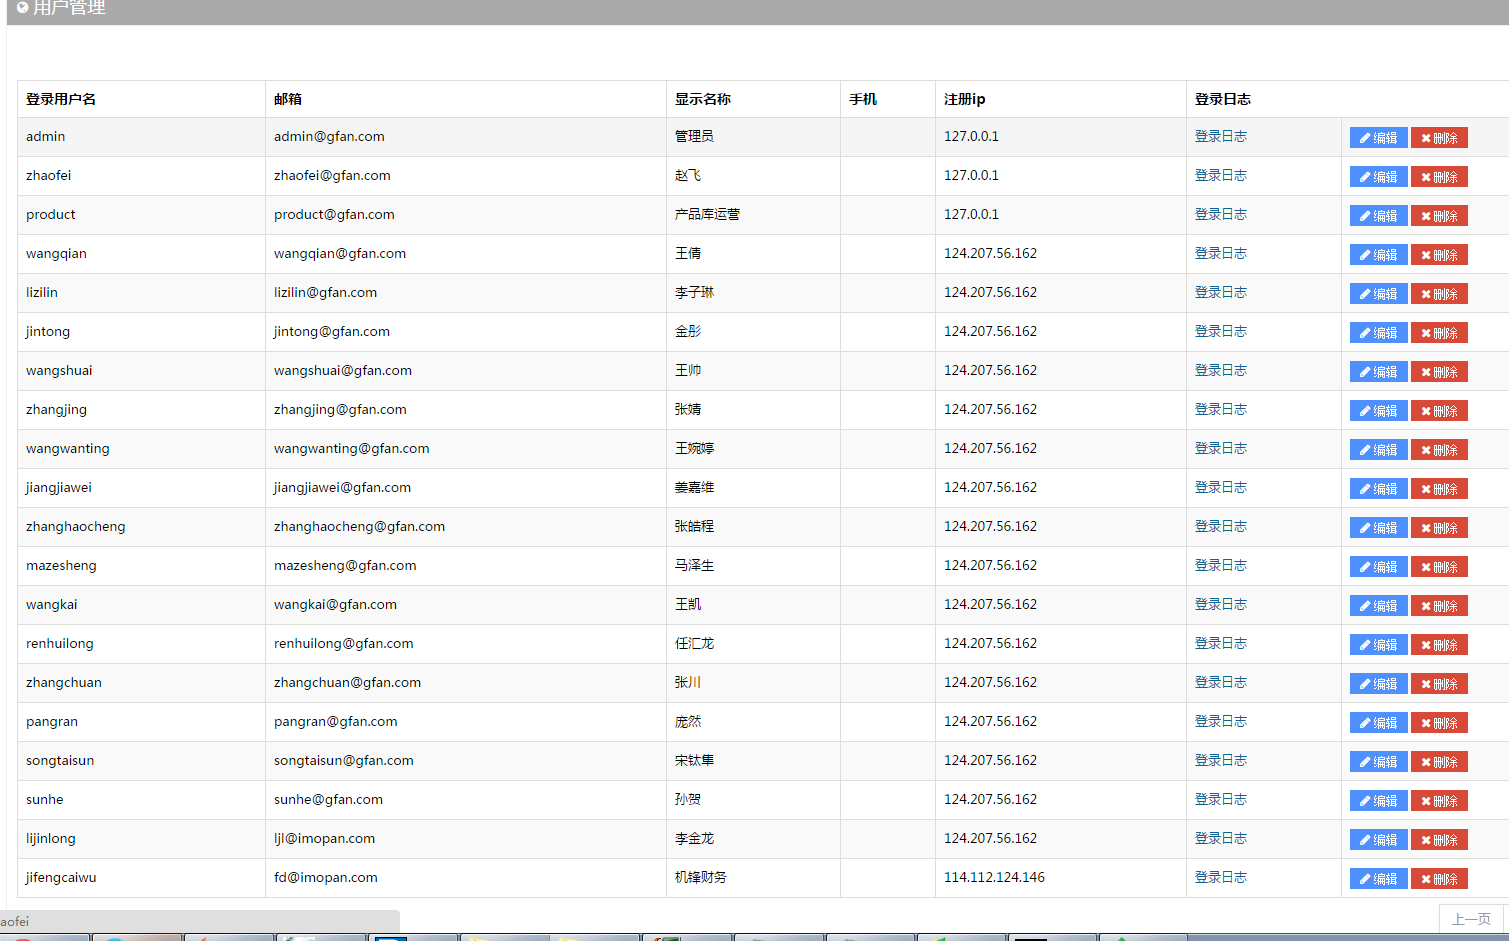Click display name 机锋财务
Image resolution: width=1509 pixels, height=941 pixels.
point(700,877)
